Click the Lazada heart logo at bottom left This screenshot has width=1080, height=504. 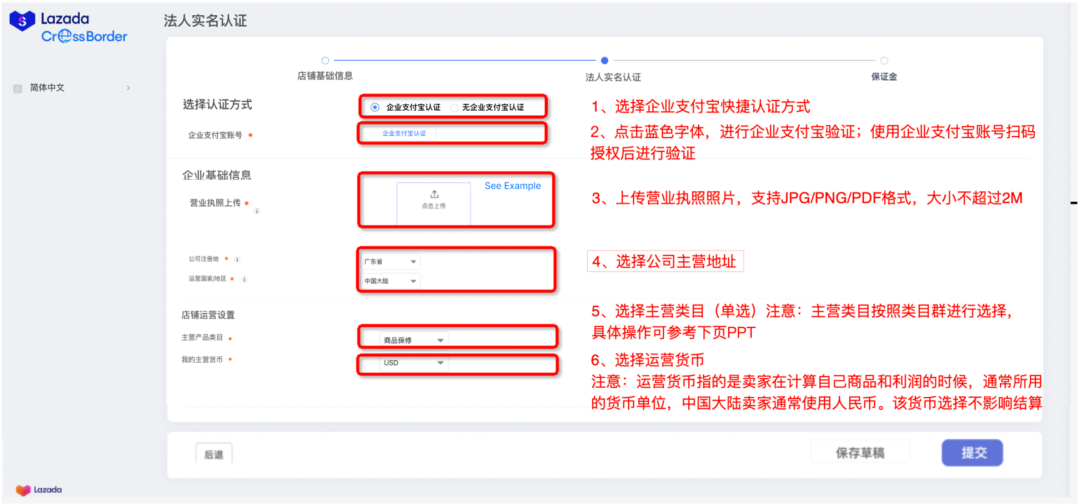click(23, 490)
